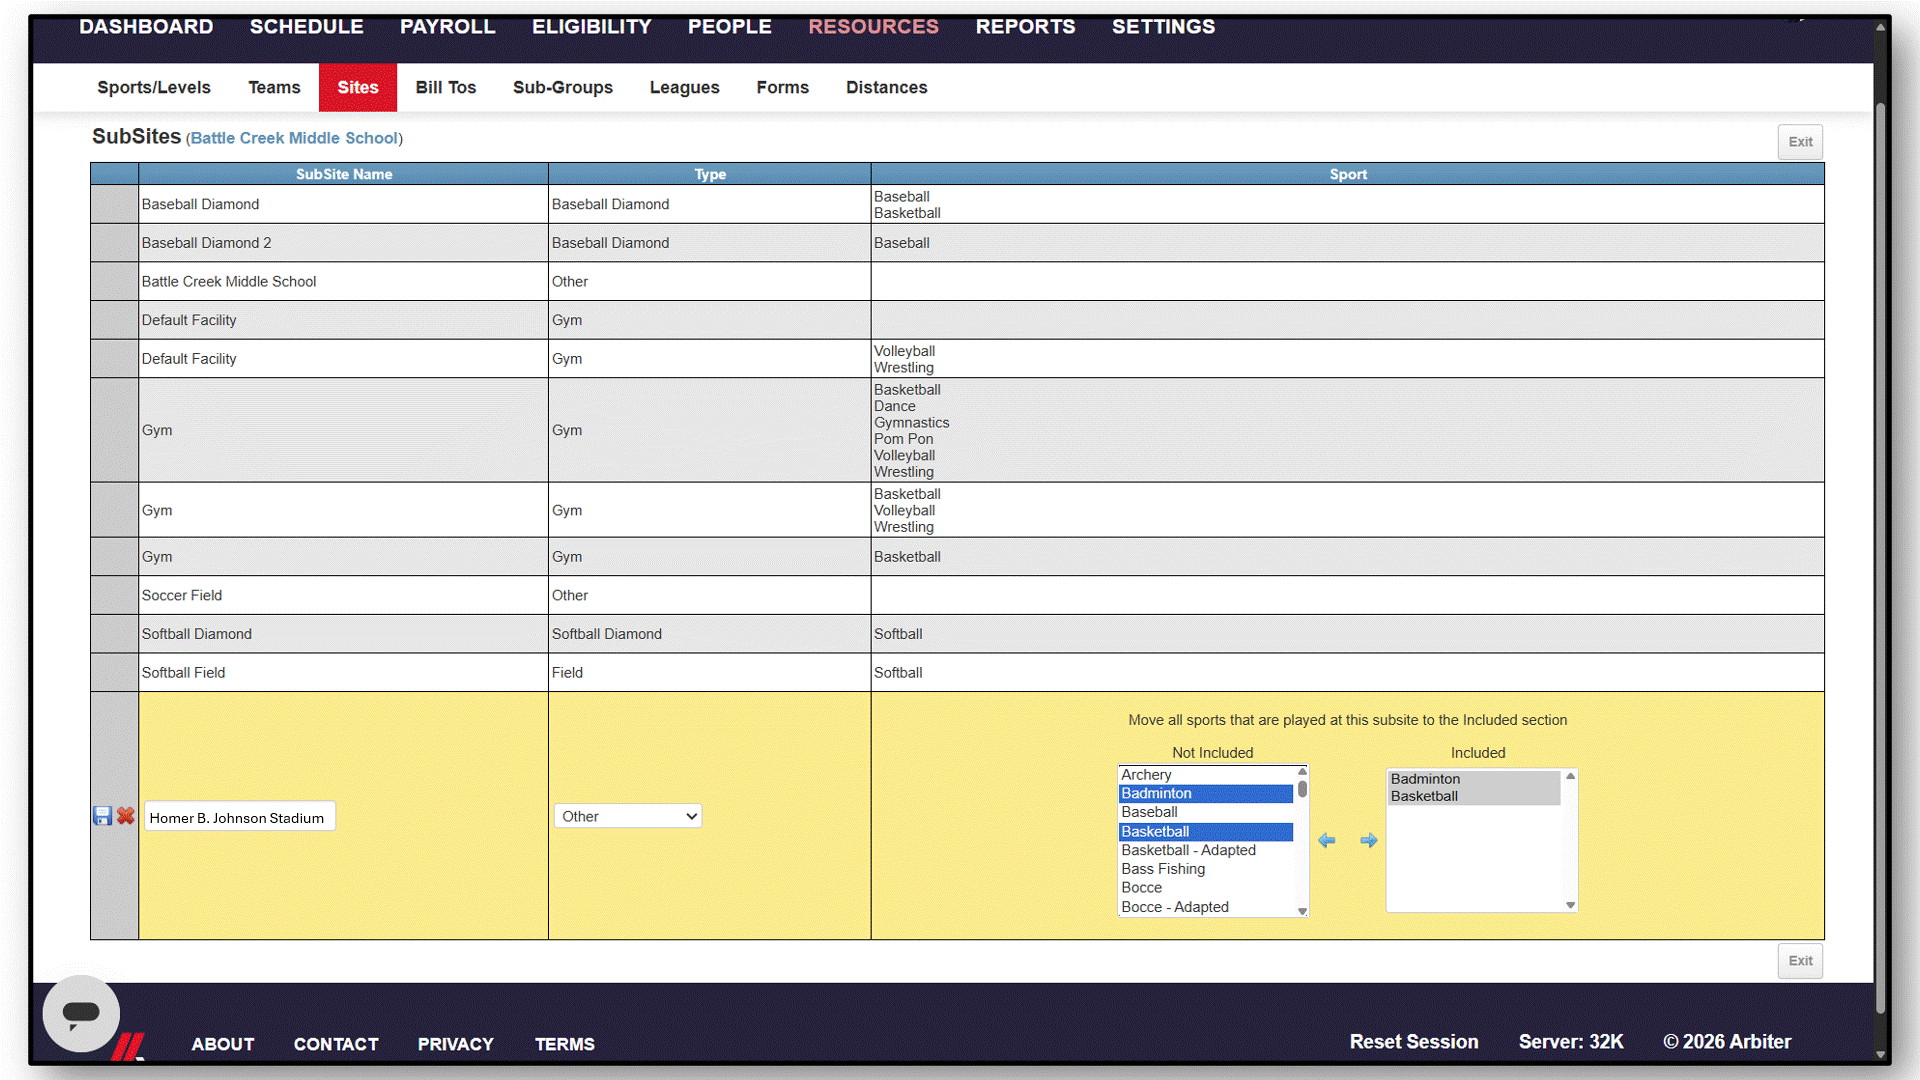Image resolution: width=1920 pixels, height=1080 pixels.
Task: Click the left arrow to remove sport
Action: (1327, 840)
